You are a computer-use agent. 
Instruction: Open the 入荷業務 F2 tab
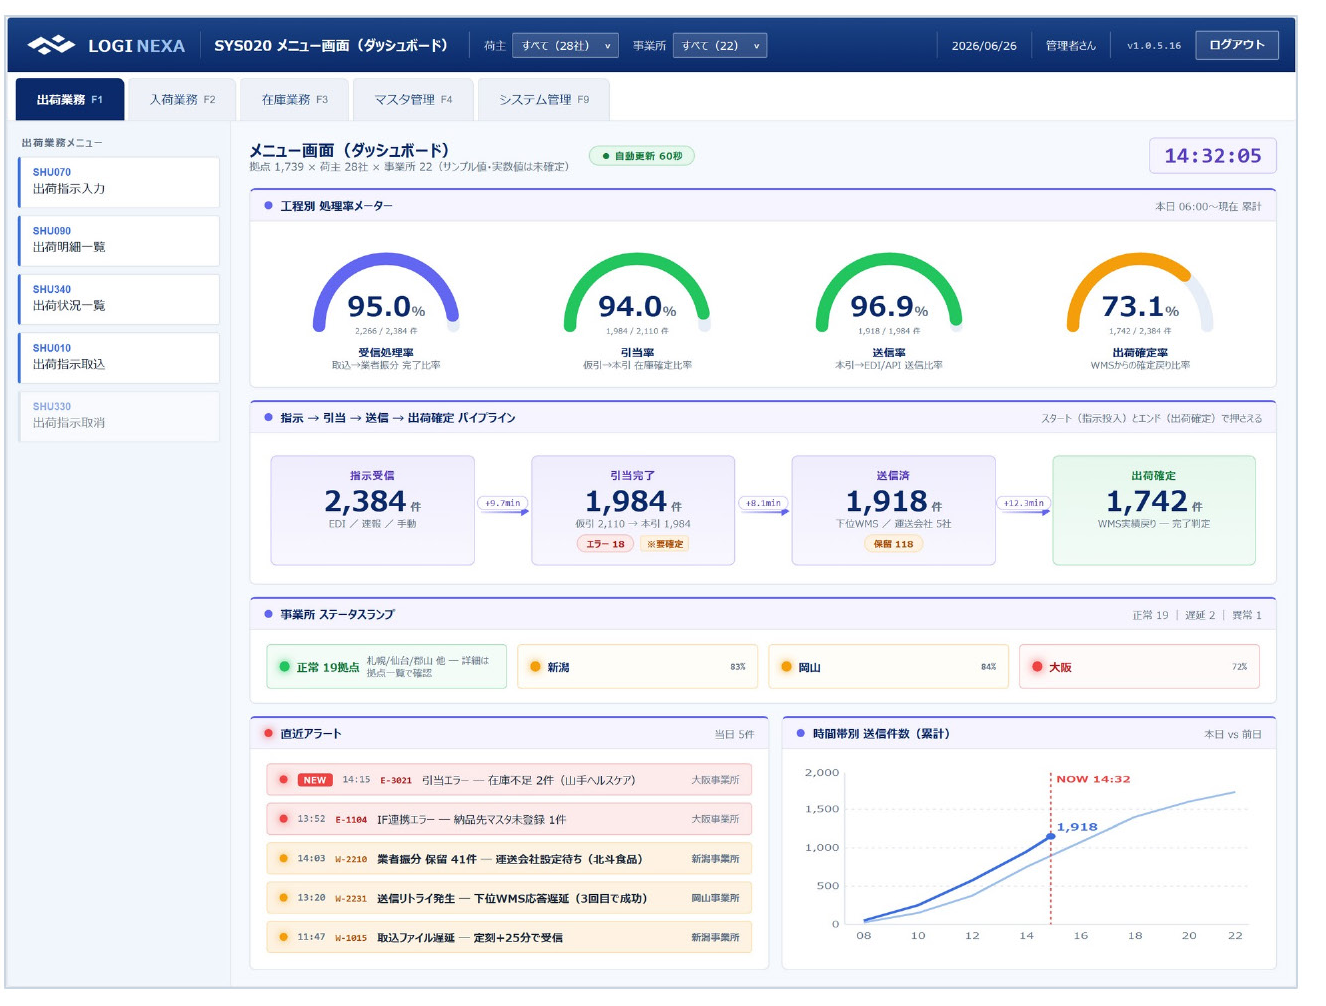[x=182, y=100]
